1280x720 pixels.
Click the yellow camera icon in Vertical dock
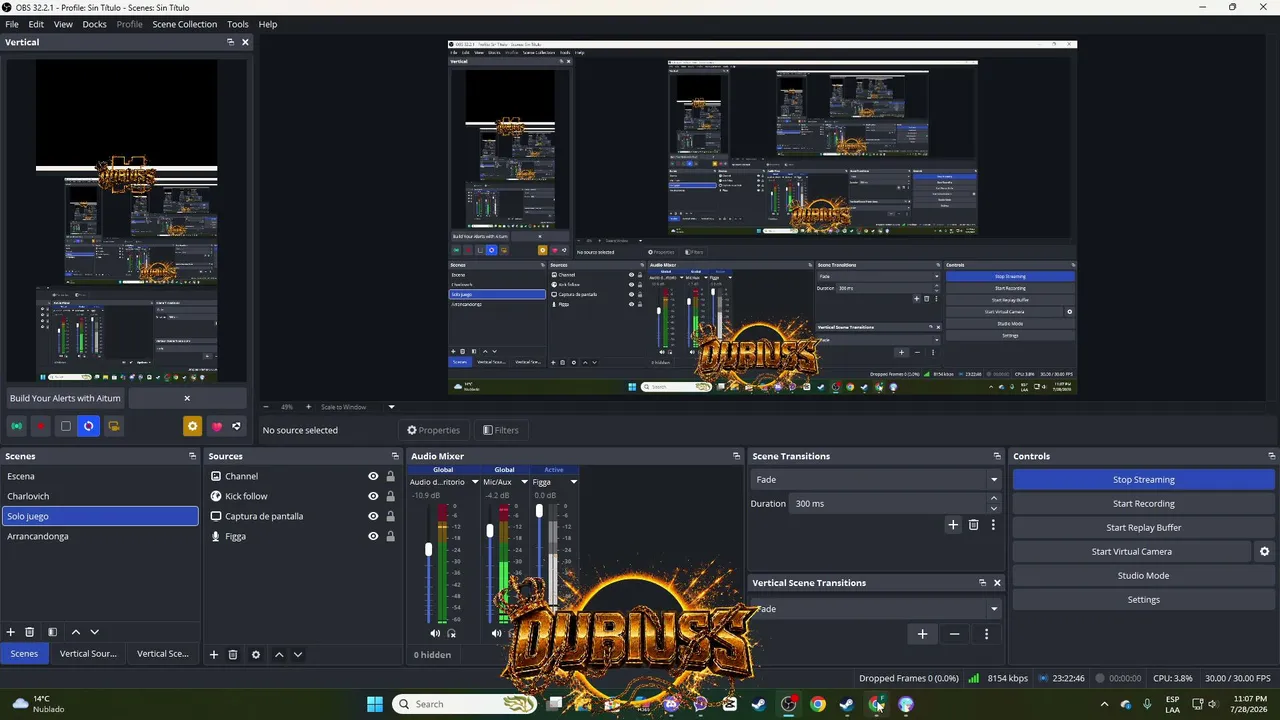[x=114, y=426]
